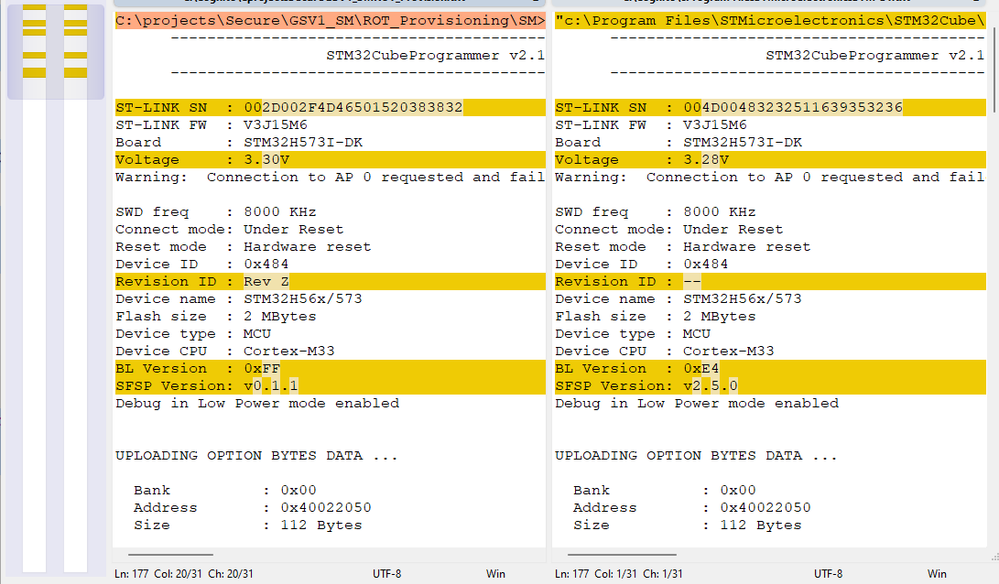Click the left pane path line C:\projects\Secure

pyautogui.click(x=330, y=21)
